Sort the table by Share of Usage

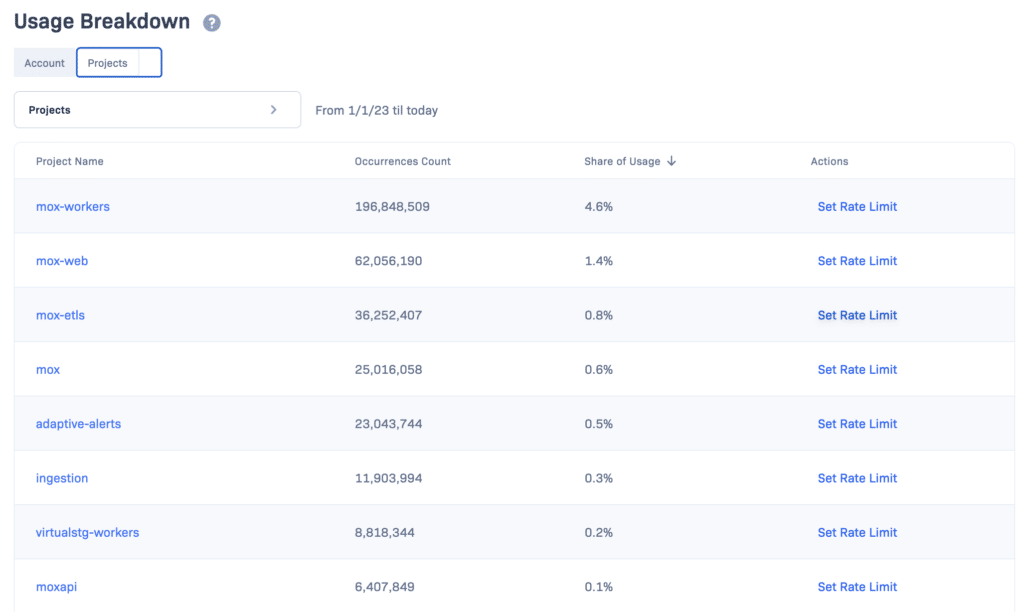tap(624, 161)
